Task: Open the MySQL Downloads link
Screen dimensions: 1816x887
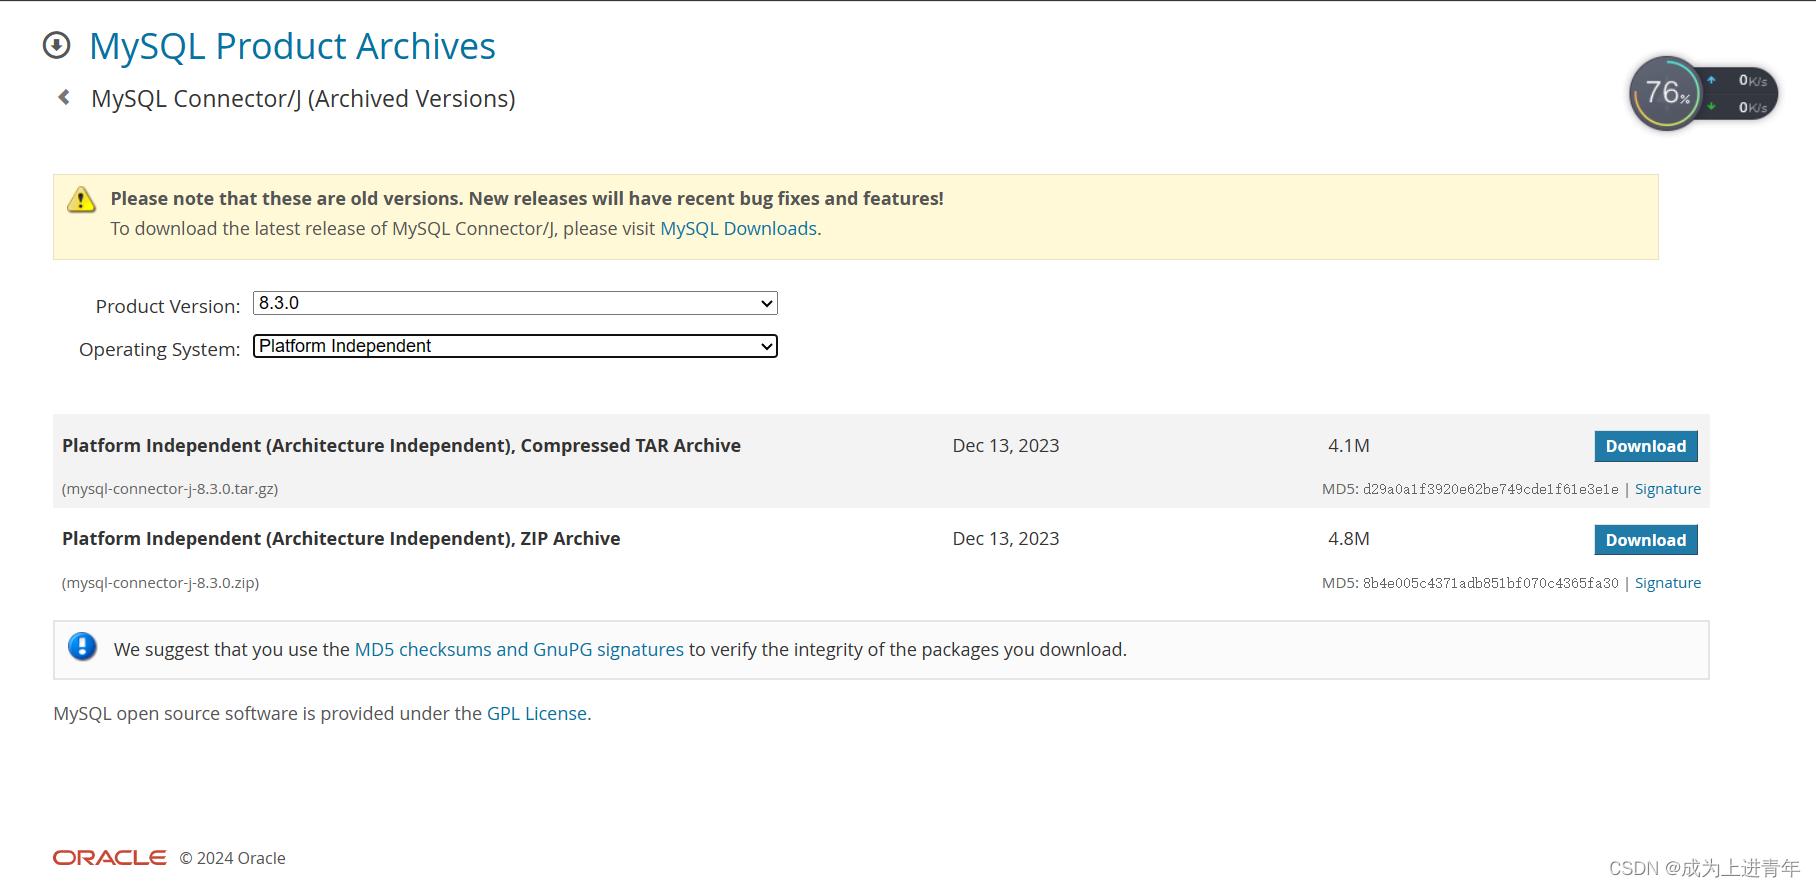Action: (738, 229)
